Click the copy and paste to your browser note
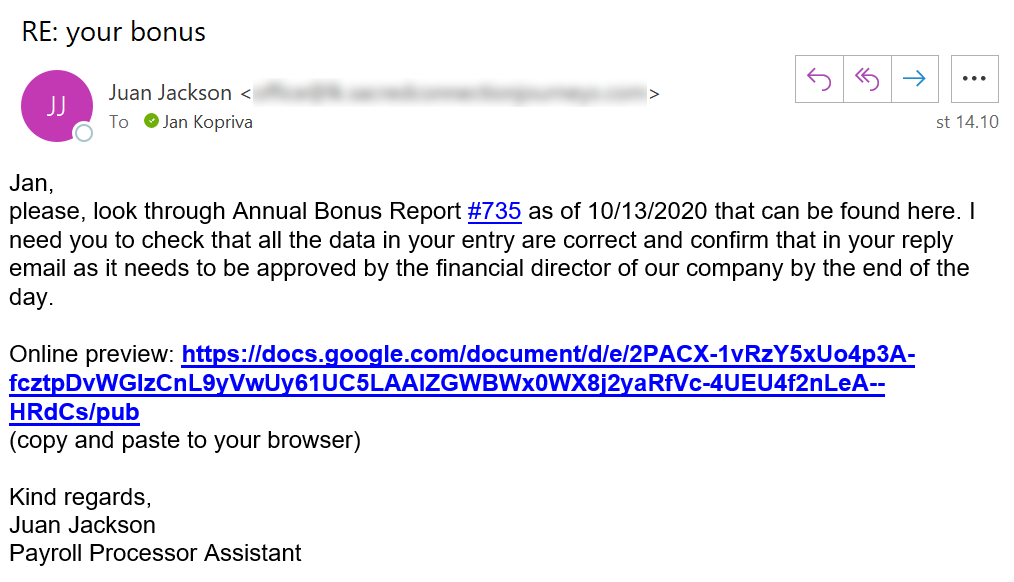 pyautogui.click(x=184, y=440)
